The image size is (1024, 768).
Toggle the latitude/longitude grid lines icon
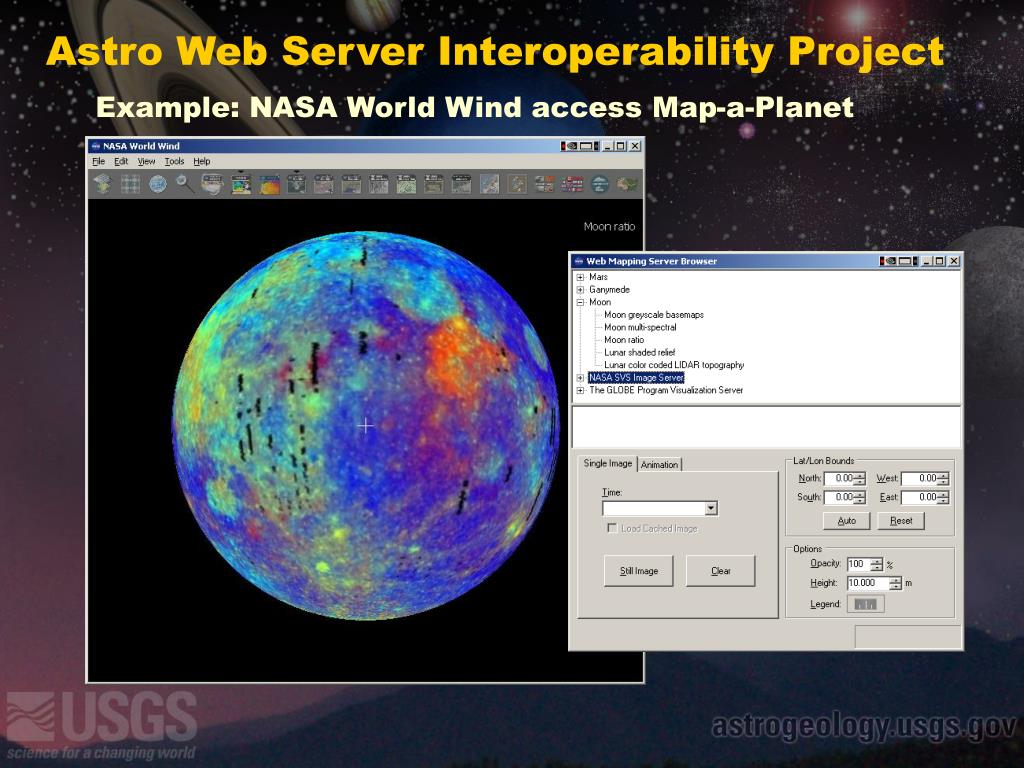pyautogui.click(x=131, y=184)
